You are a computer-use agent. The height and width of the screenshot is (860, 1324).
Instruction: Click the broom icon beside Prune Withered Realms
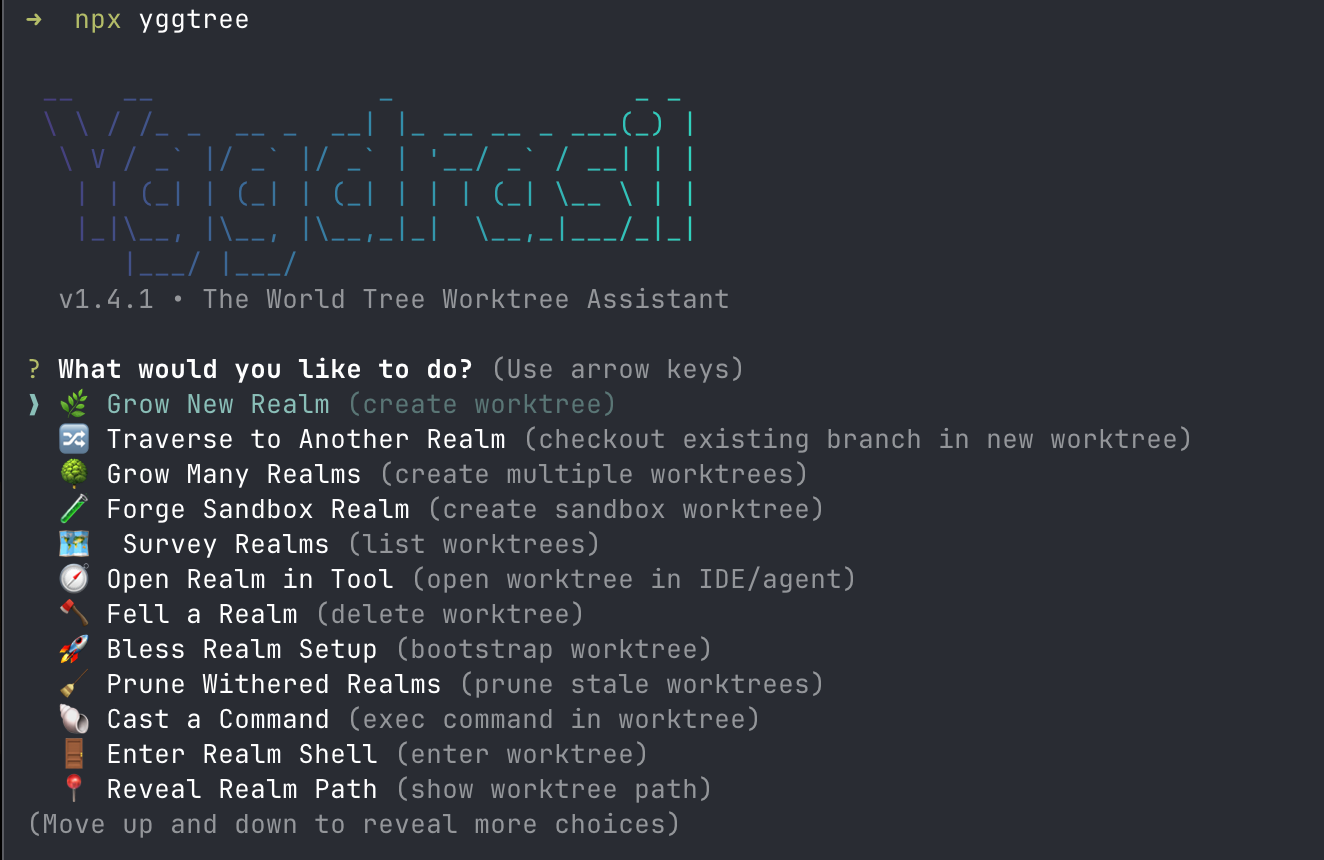(74, 683)
